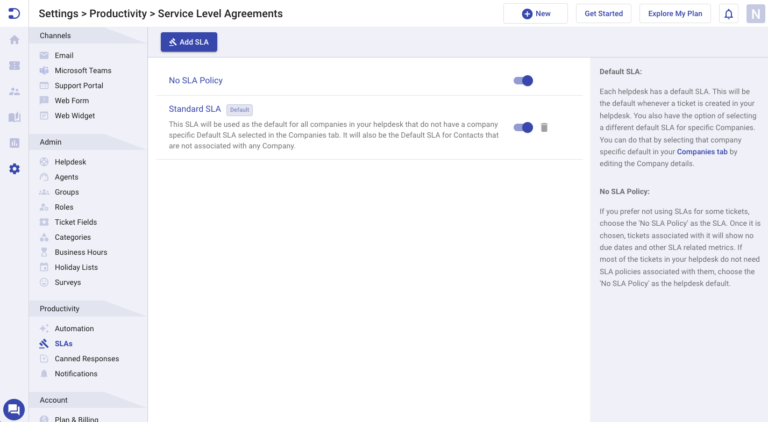Open the tickets icon in left rail
Image resolution: width=768 pixels, height=422 pixels.
(14, 66)
